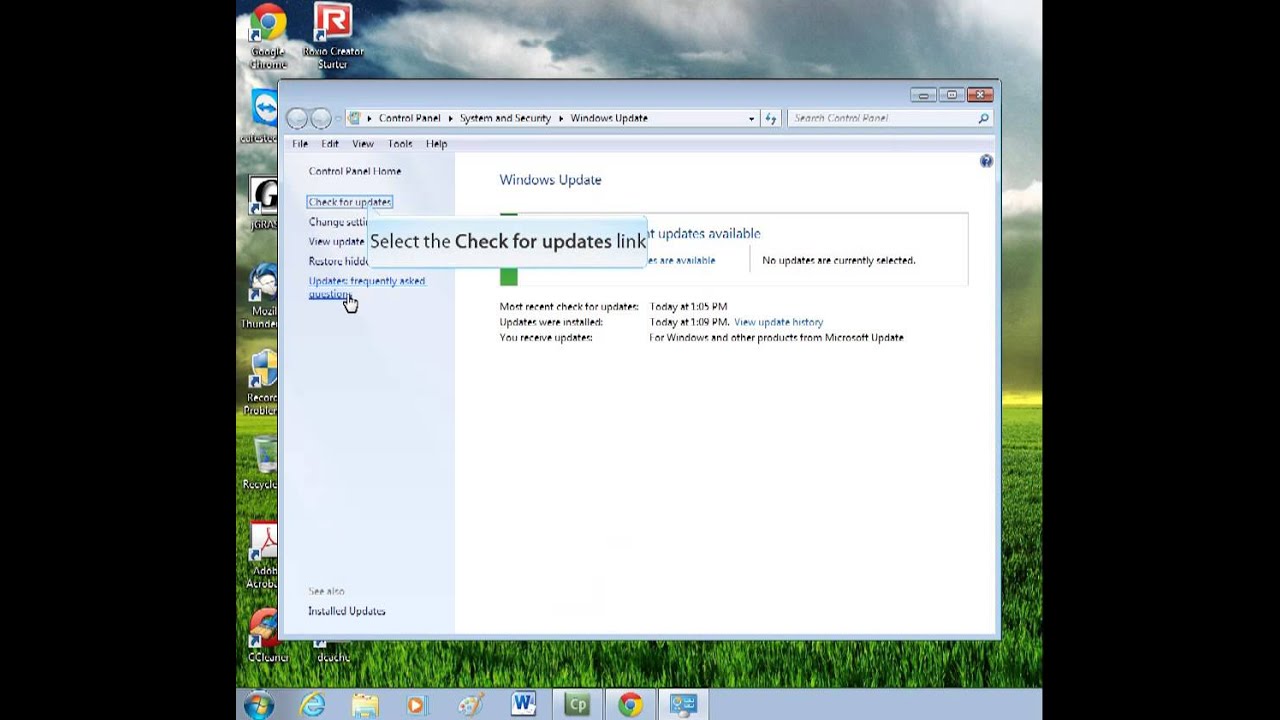Switch to Microsoft Word in taskbar
The image size is (1280, 720).
point(523,705)
